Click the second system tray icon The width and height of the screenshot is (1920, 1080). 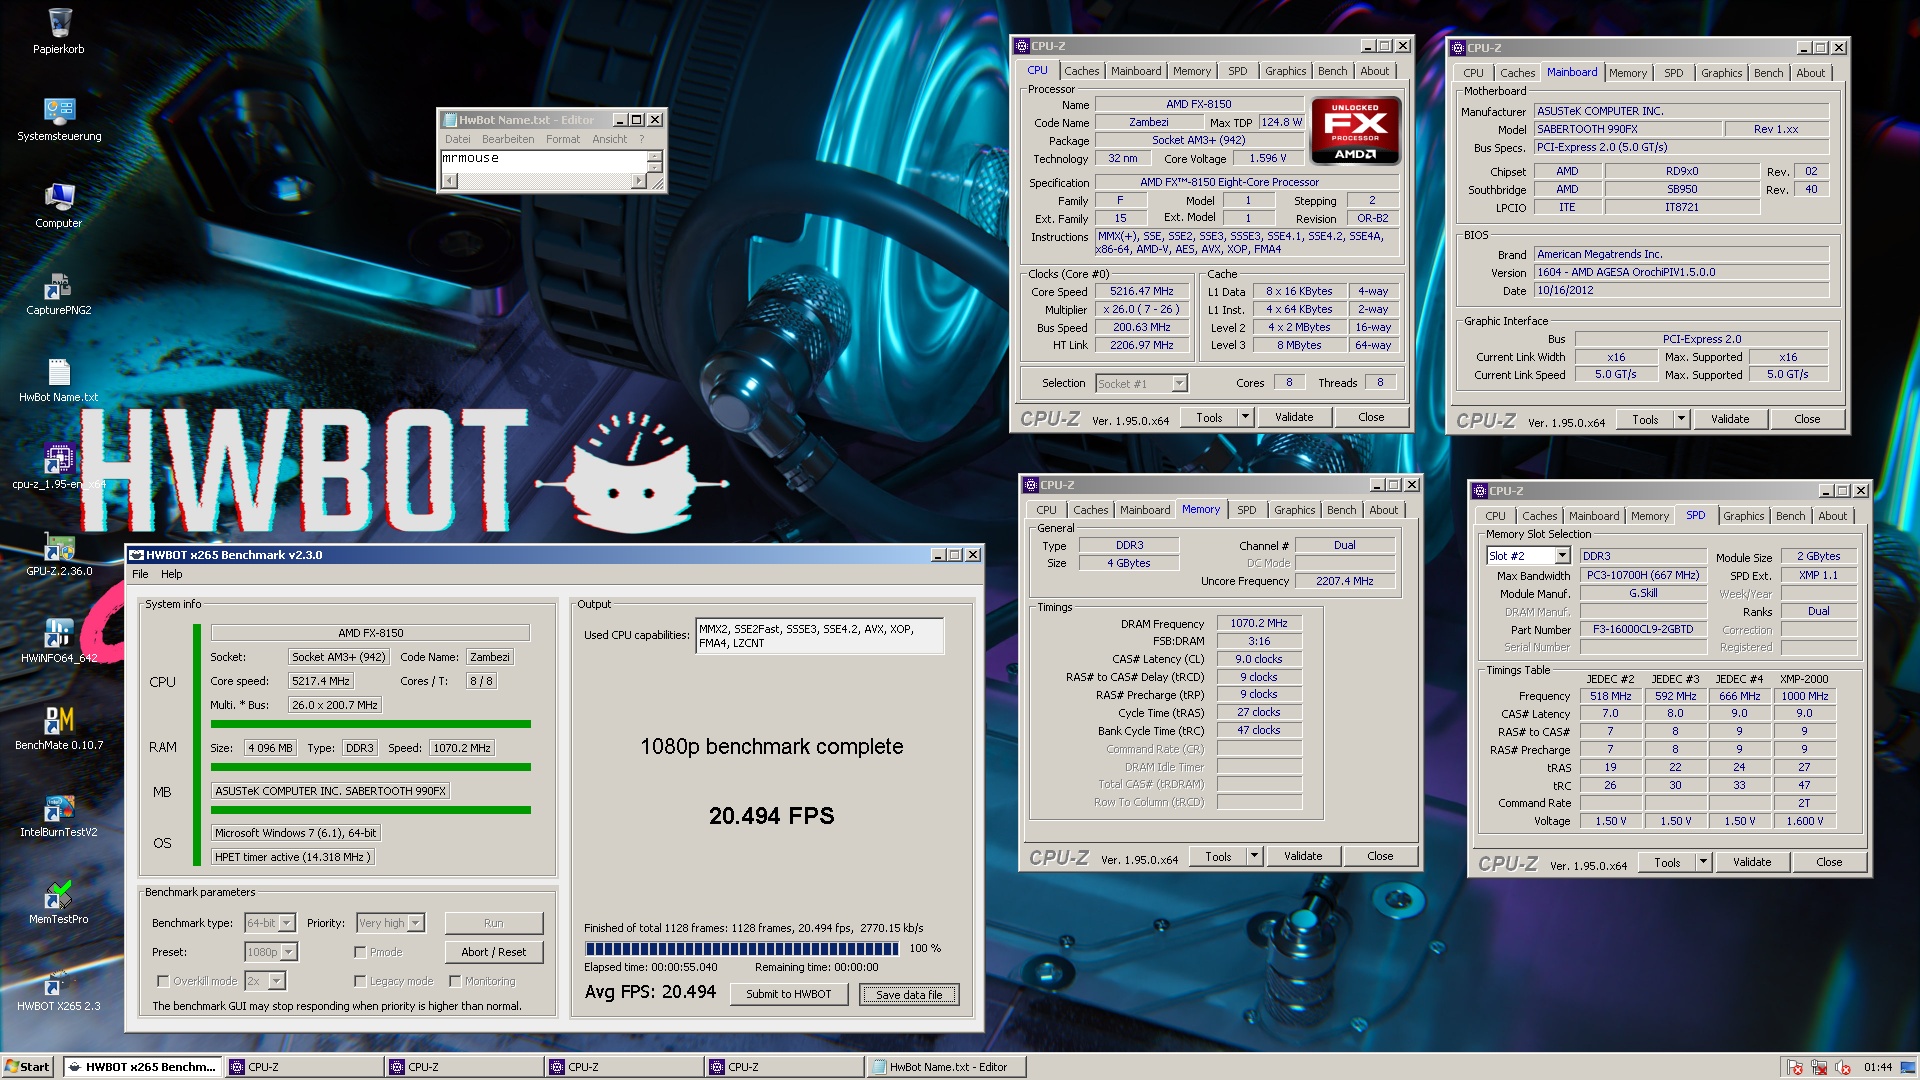[x=1819, y=1067]
